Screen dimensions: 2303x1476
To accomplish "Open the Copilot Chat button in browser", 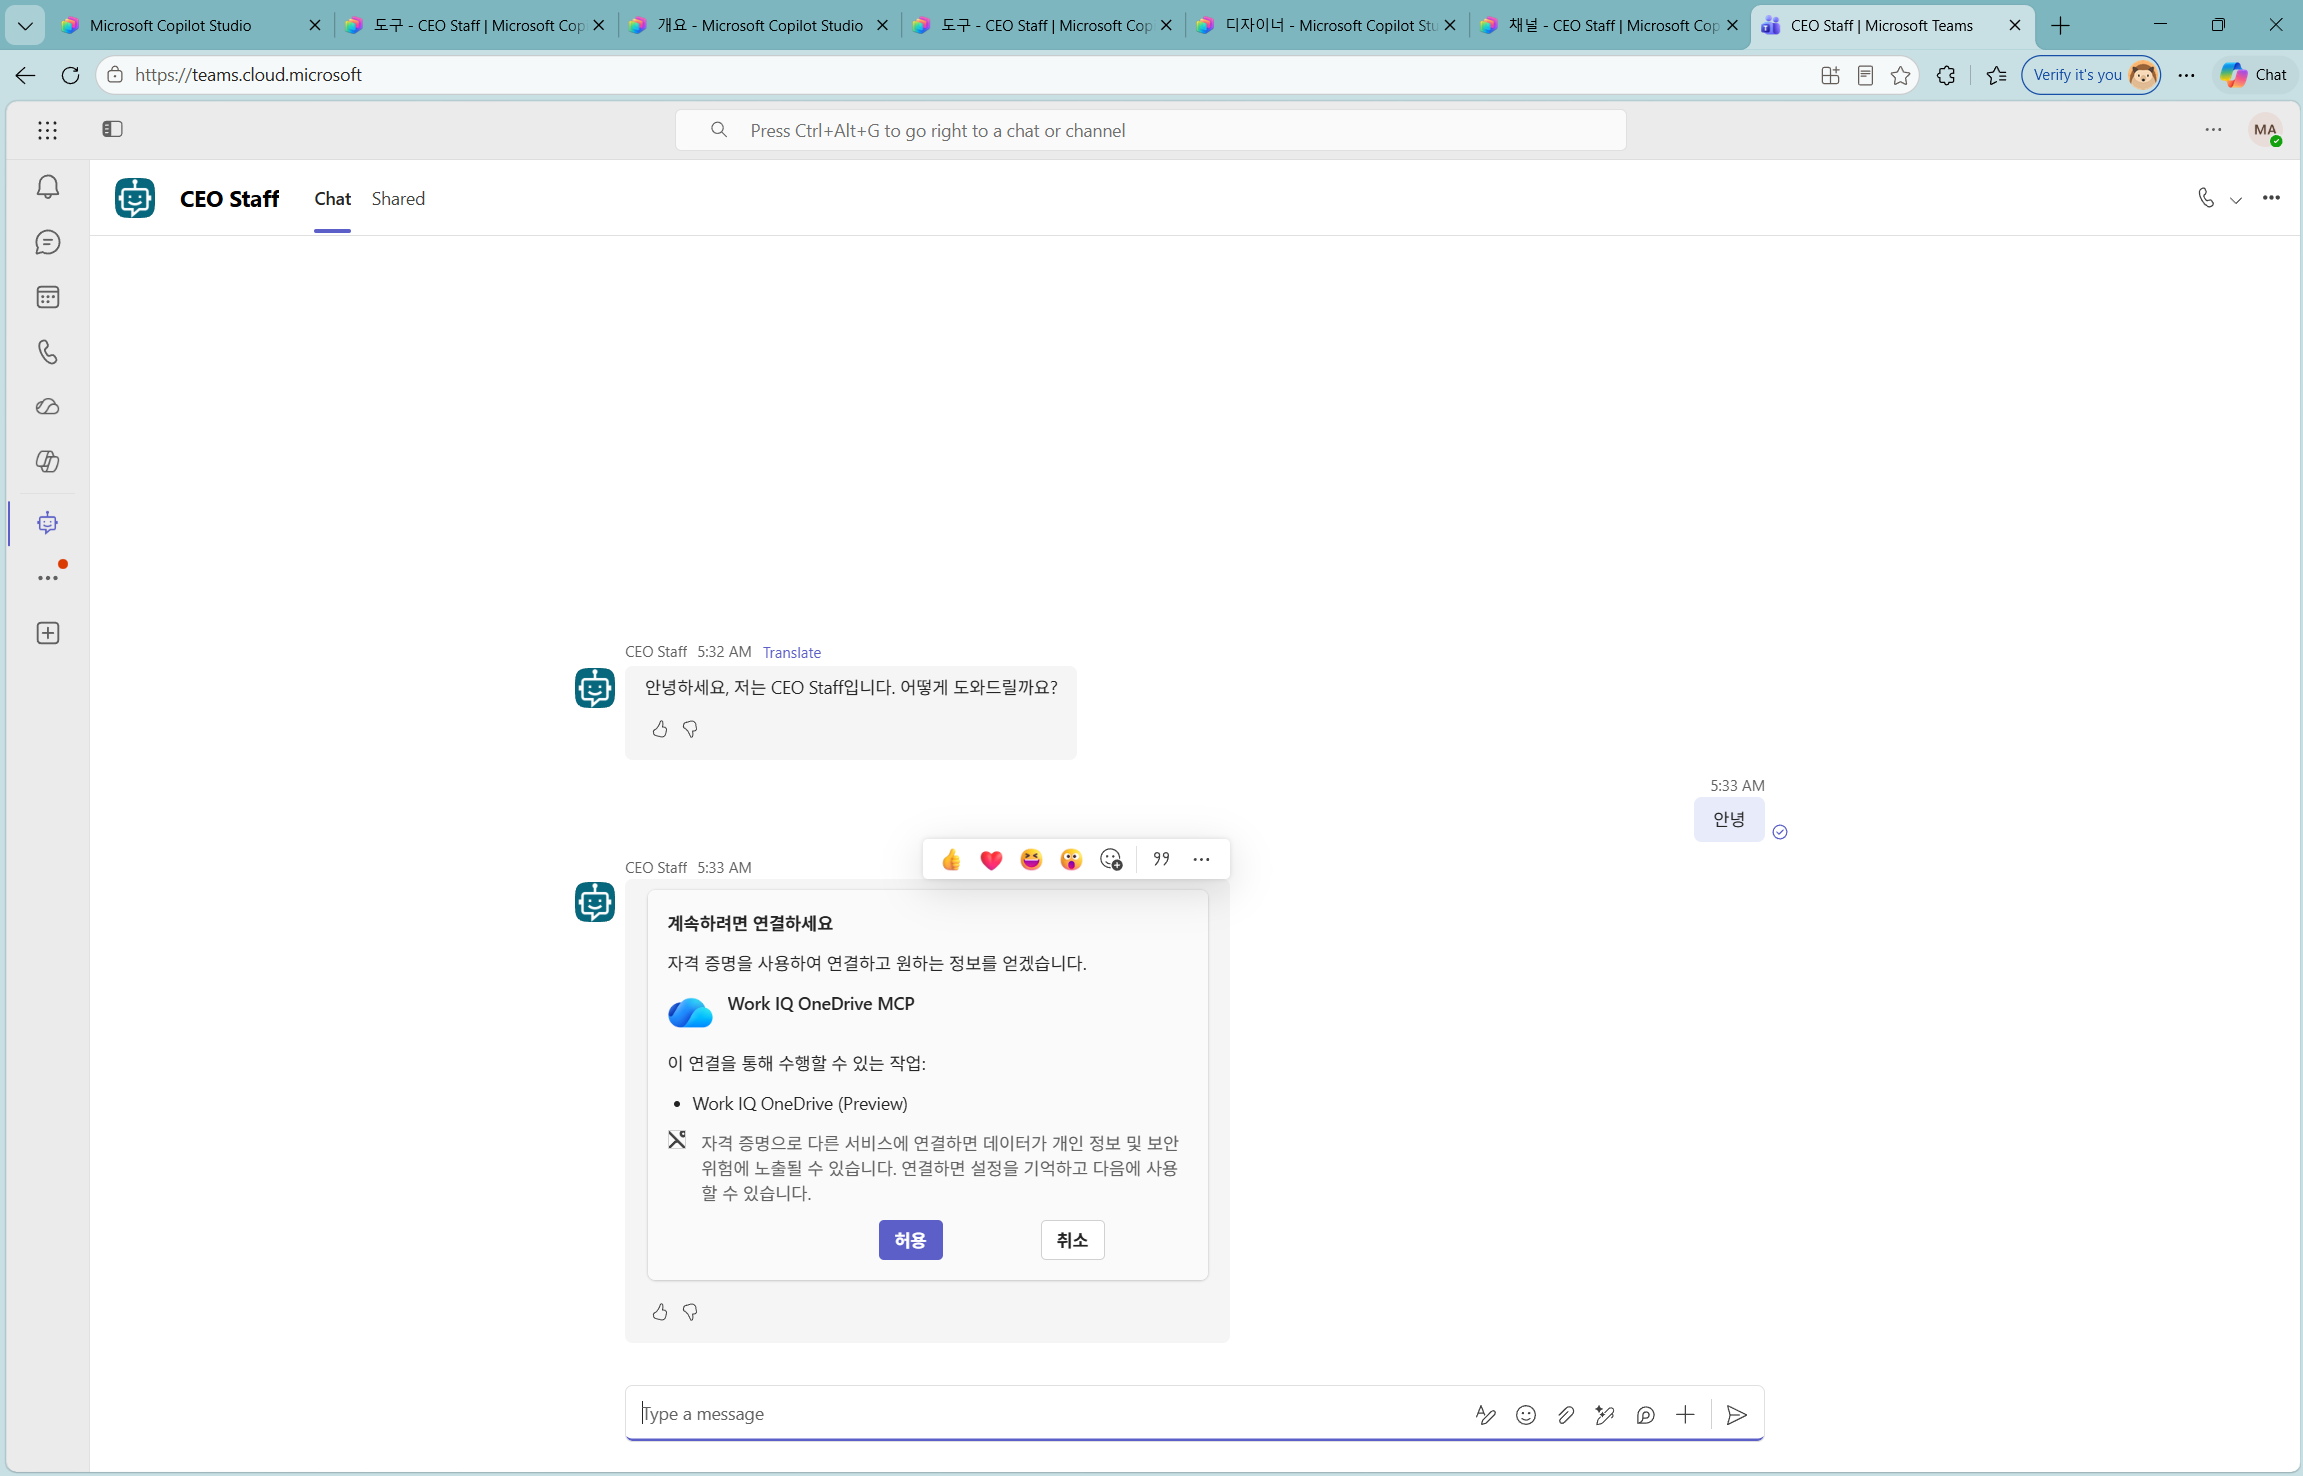I will point(2254,75).
